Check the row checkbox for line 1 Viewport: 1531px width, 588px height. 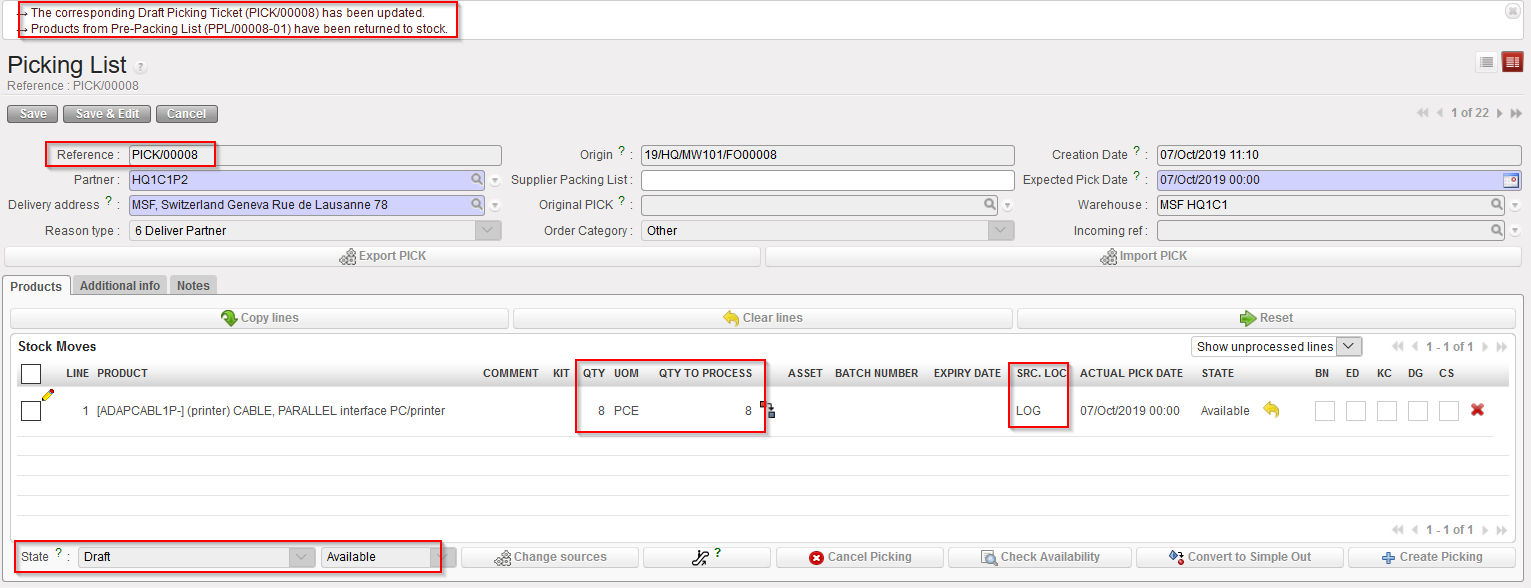pos(31,410)
